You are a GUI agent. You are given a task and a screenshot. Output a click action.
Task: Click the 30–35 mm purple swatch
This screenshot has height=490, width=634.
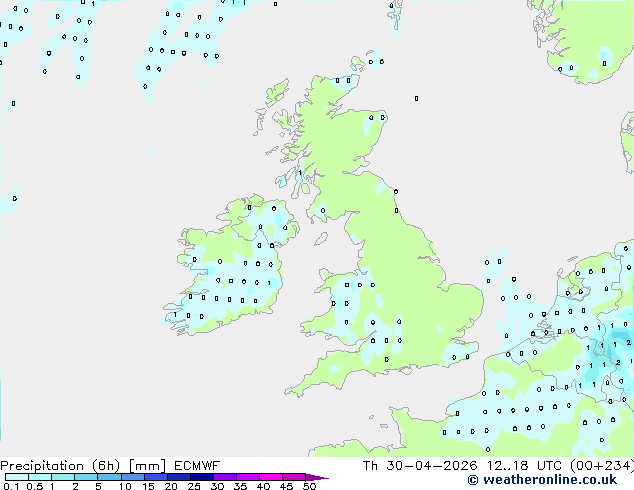tap(225, 477)
